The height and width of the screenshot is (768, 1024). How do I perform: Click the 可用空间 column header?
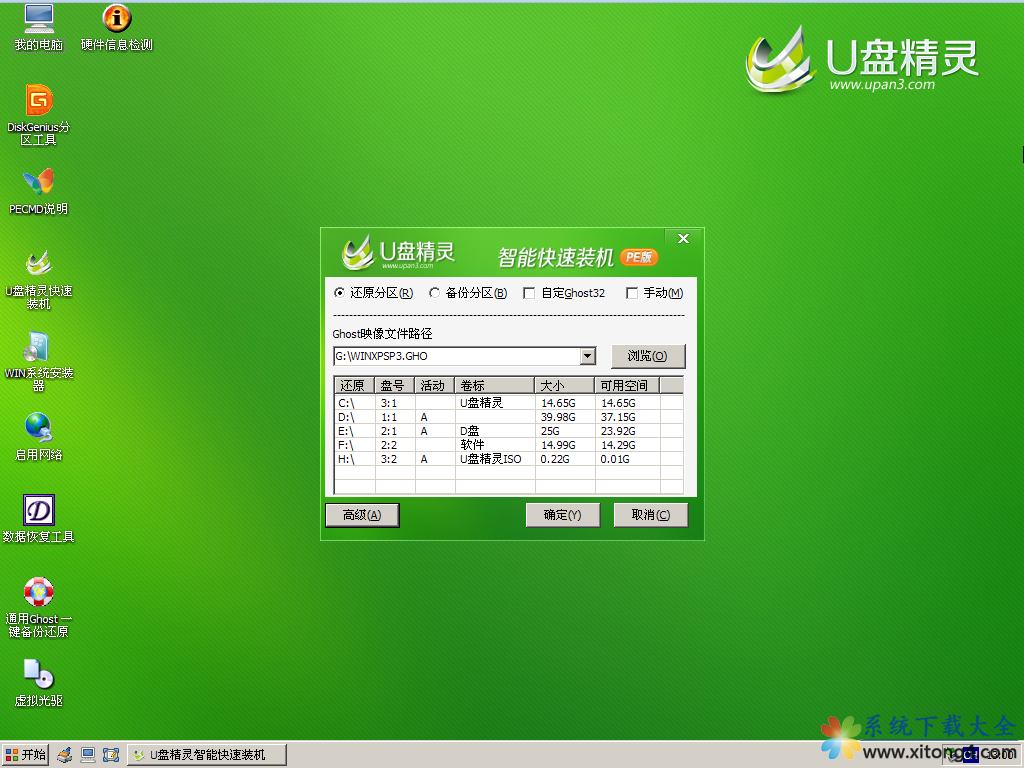coord(627,385)
